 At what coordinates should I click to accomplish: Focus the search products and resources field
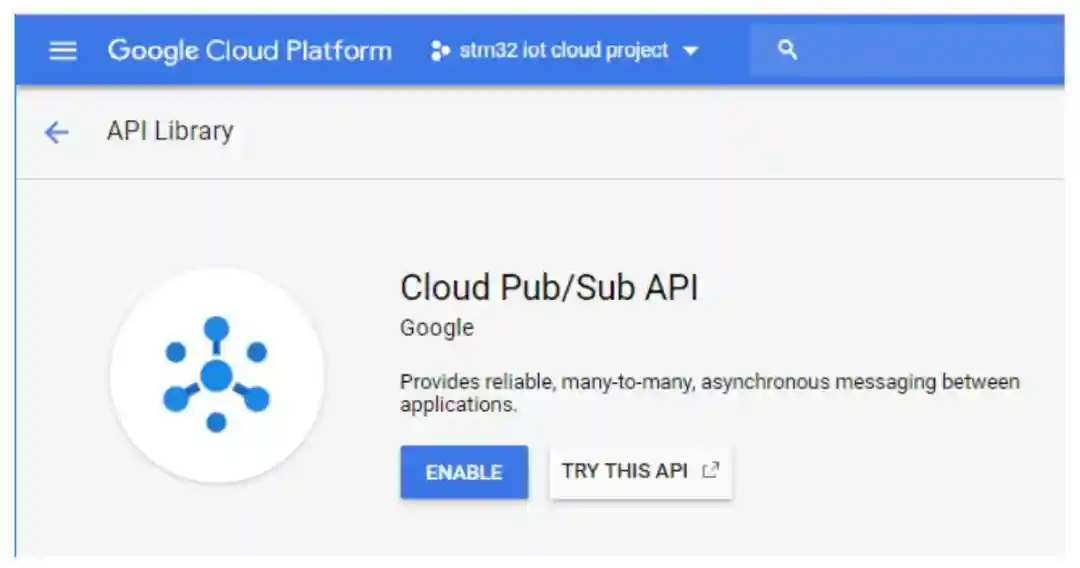(x=920, y=50)
